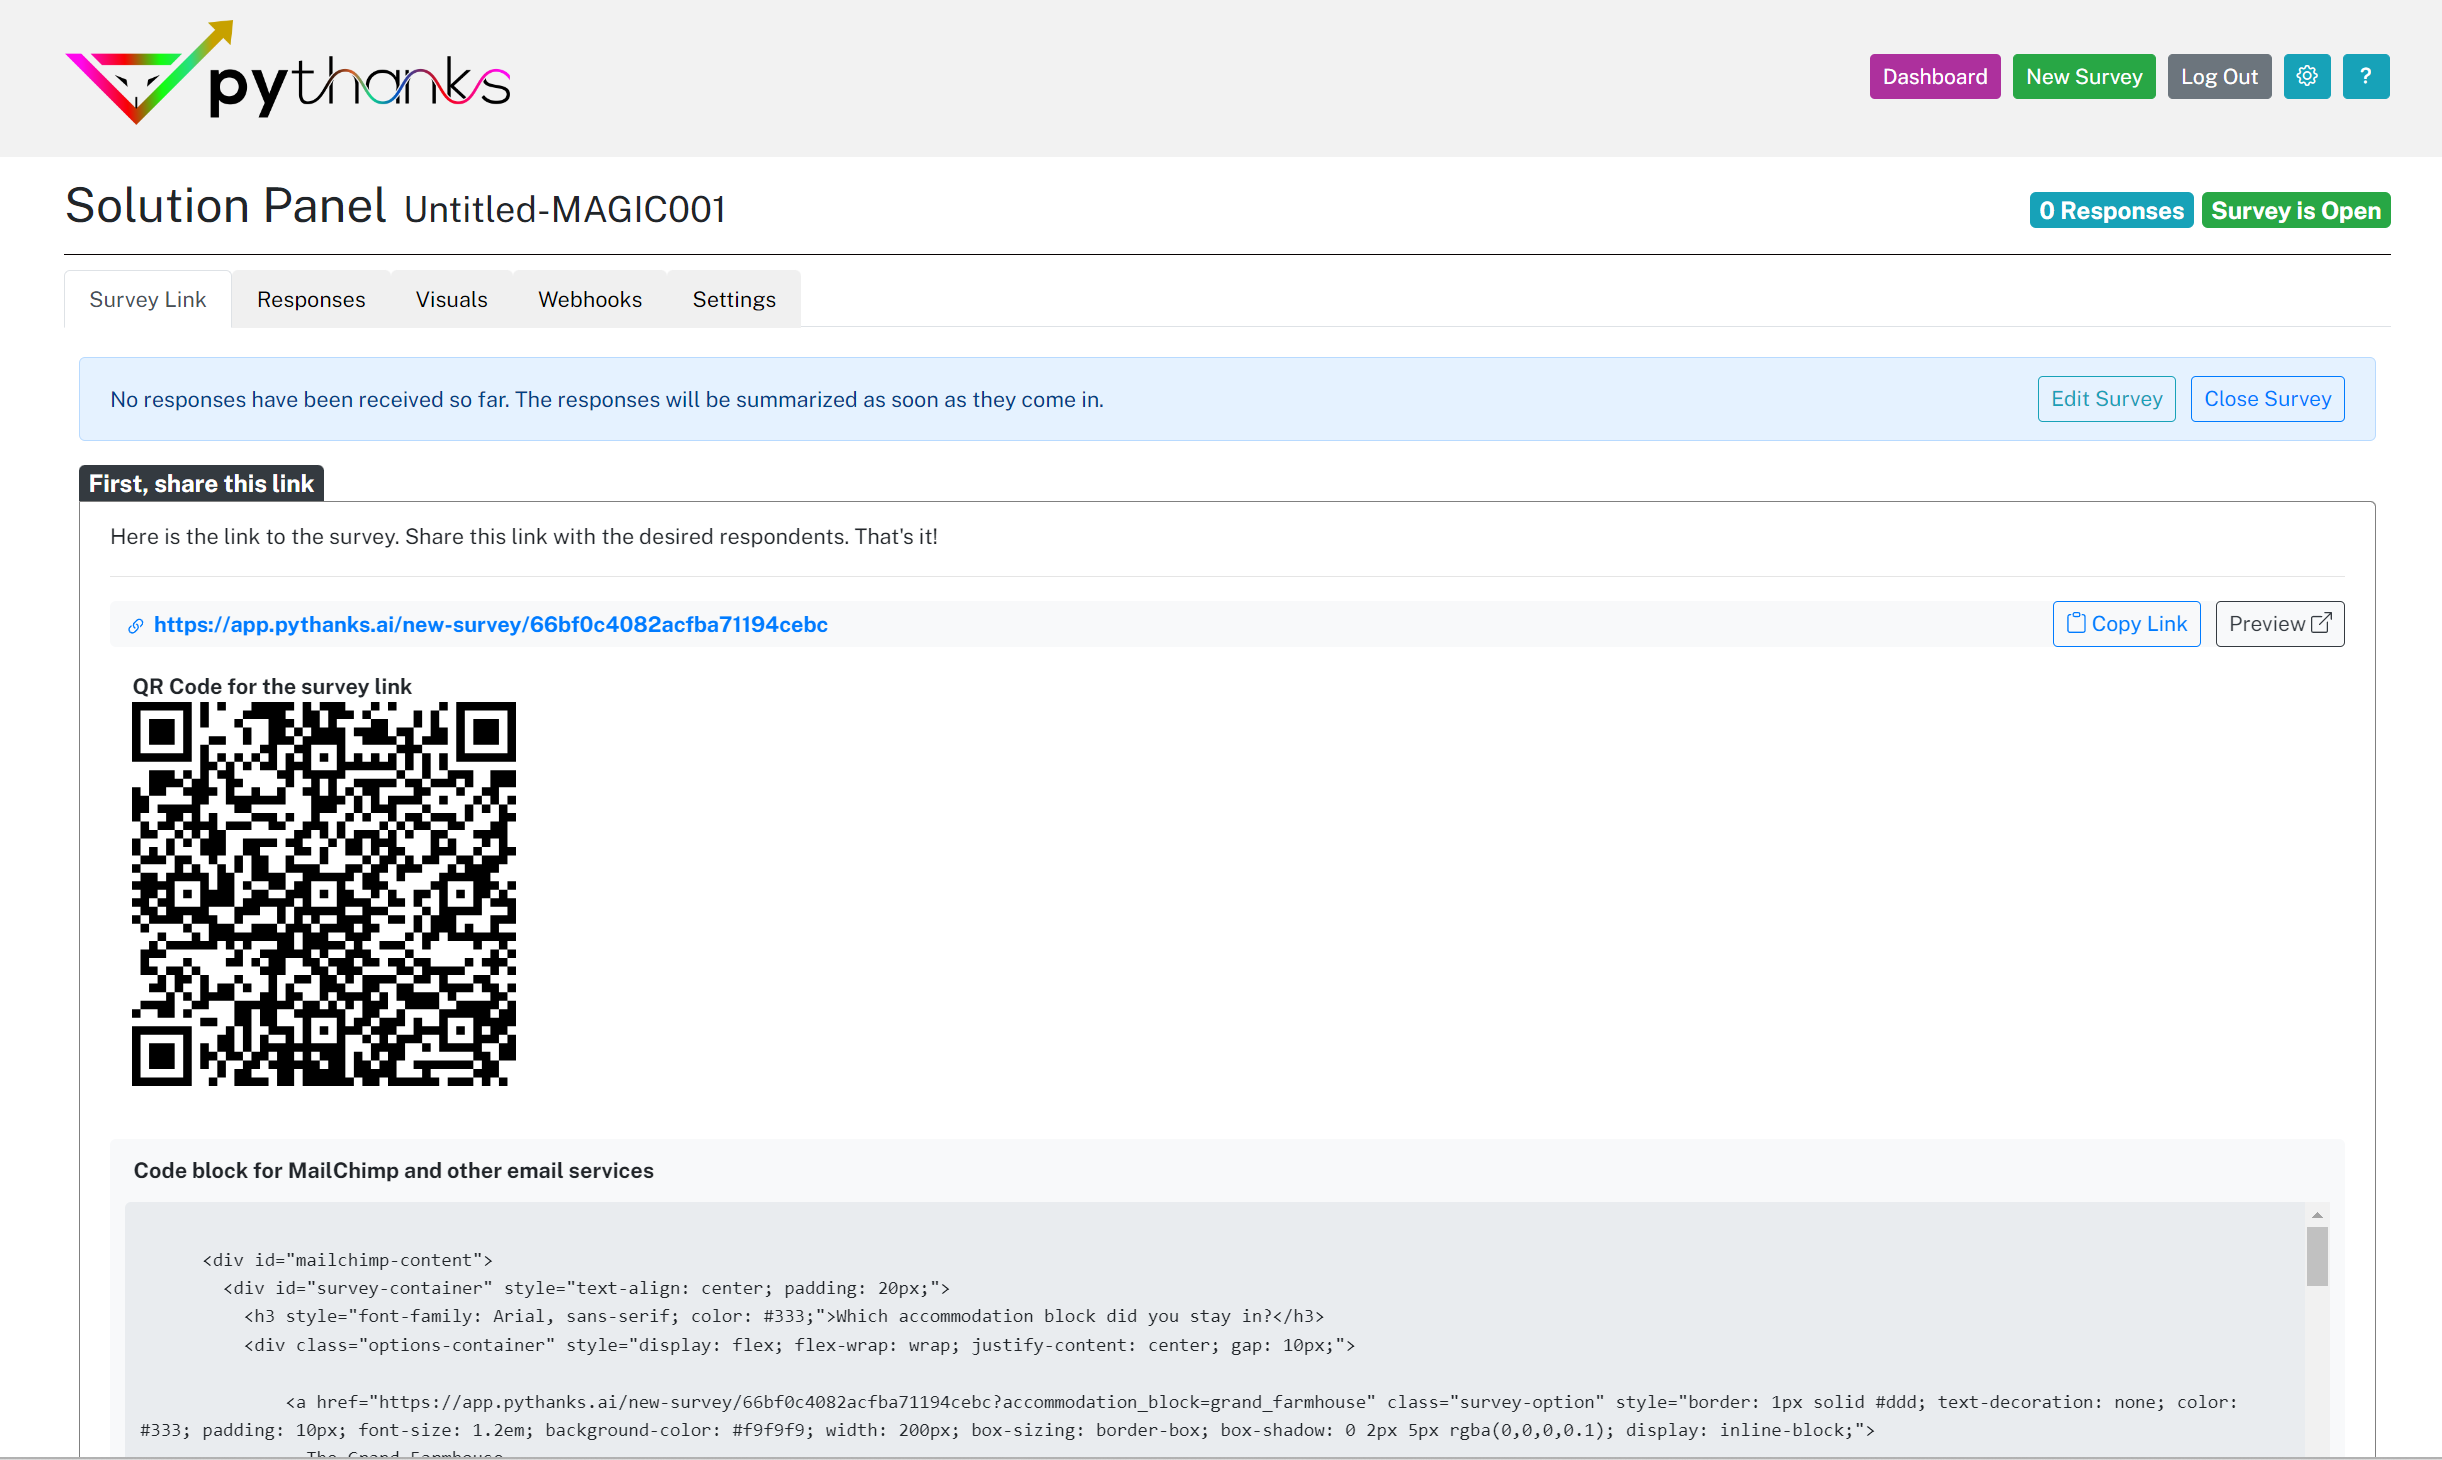
Task: Select the Survey Link tab
Action: (x=147, y=299)
